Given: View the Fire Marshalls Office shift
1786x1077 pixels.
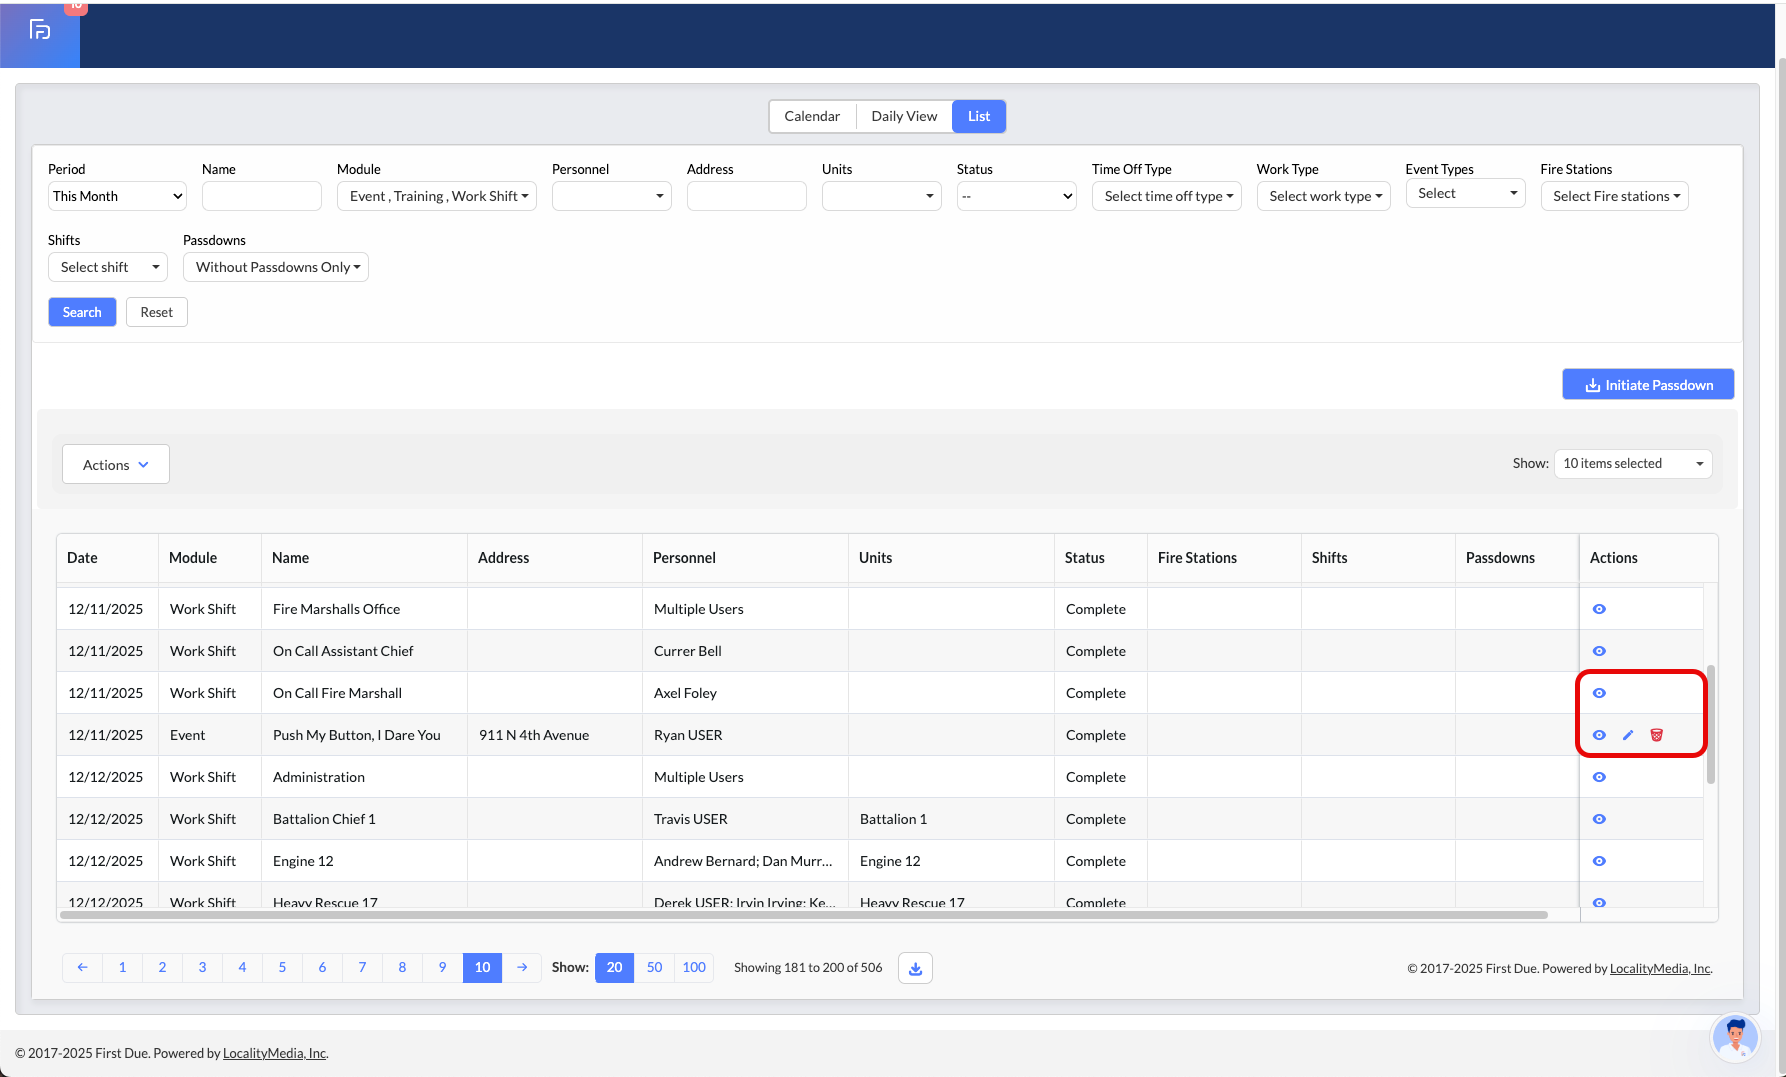Looking at the screenshot, I should [x=1599, y=609].
